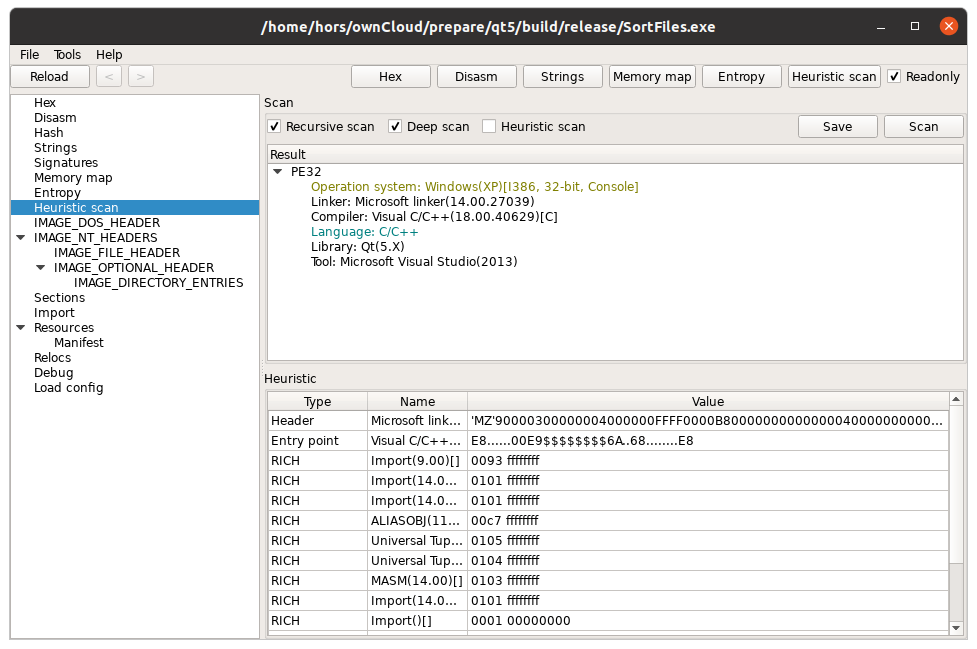Select the Entry point table row

click(x=608, y=441)
